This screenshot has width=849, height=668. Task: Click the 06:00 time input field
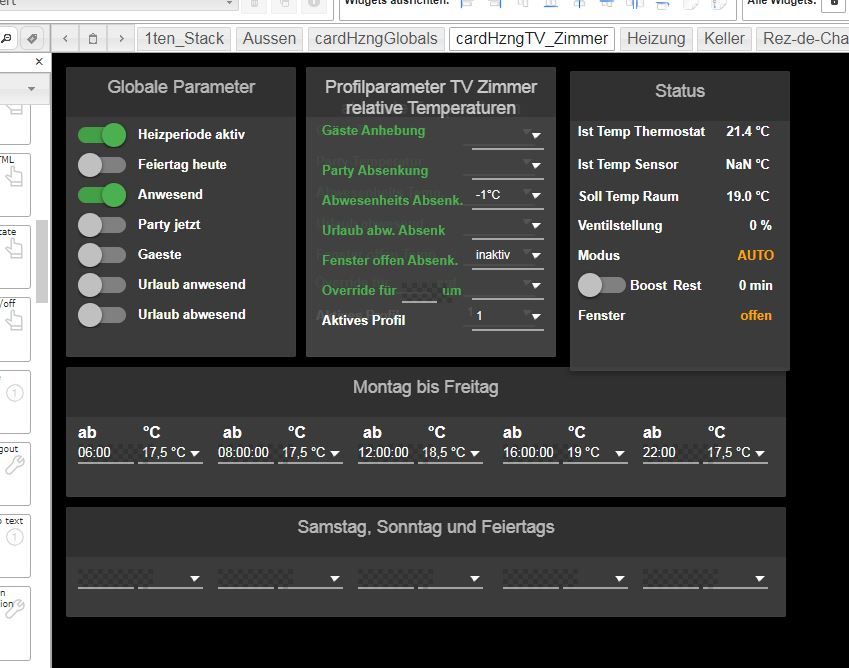(105, 453)
